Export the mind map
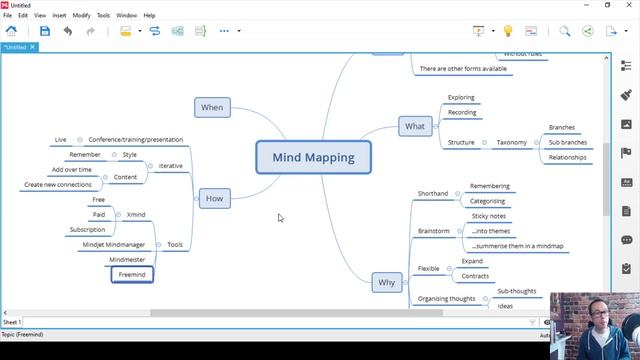Screen dimensions: 640x360 click(611, 31)
